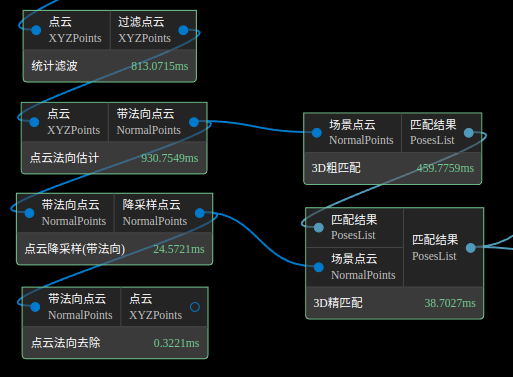Click 统计滤波 output 过滤点云 port
513x377 pixels.
coord(183,30)
